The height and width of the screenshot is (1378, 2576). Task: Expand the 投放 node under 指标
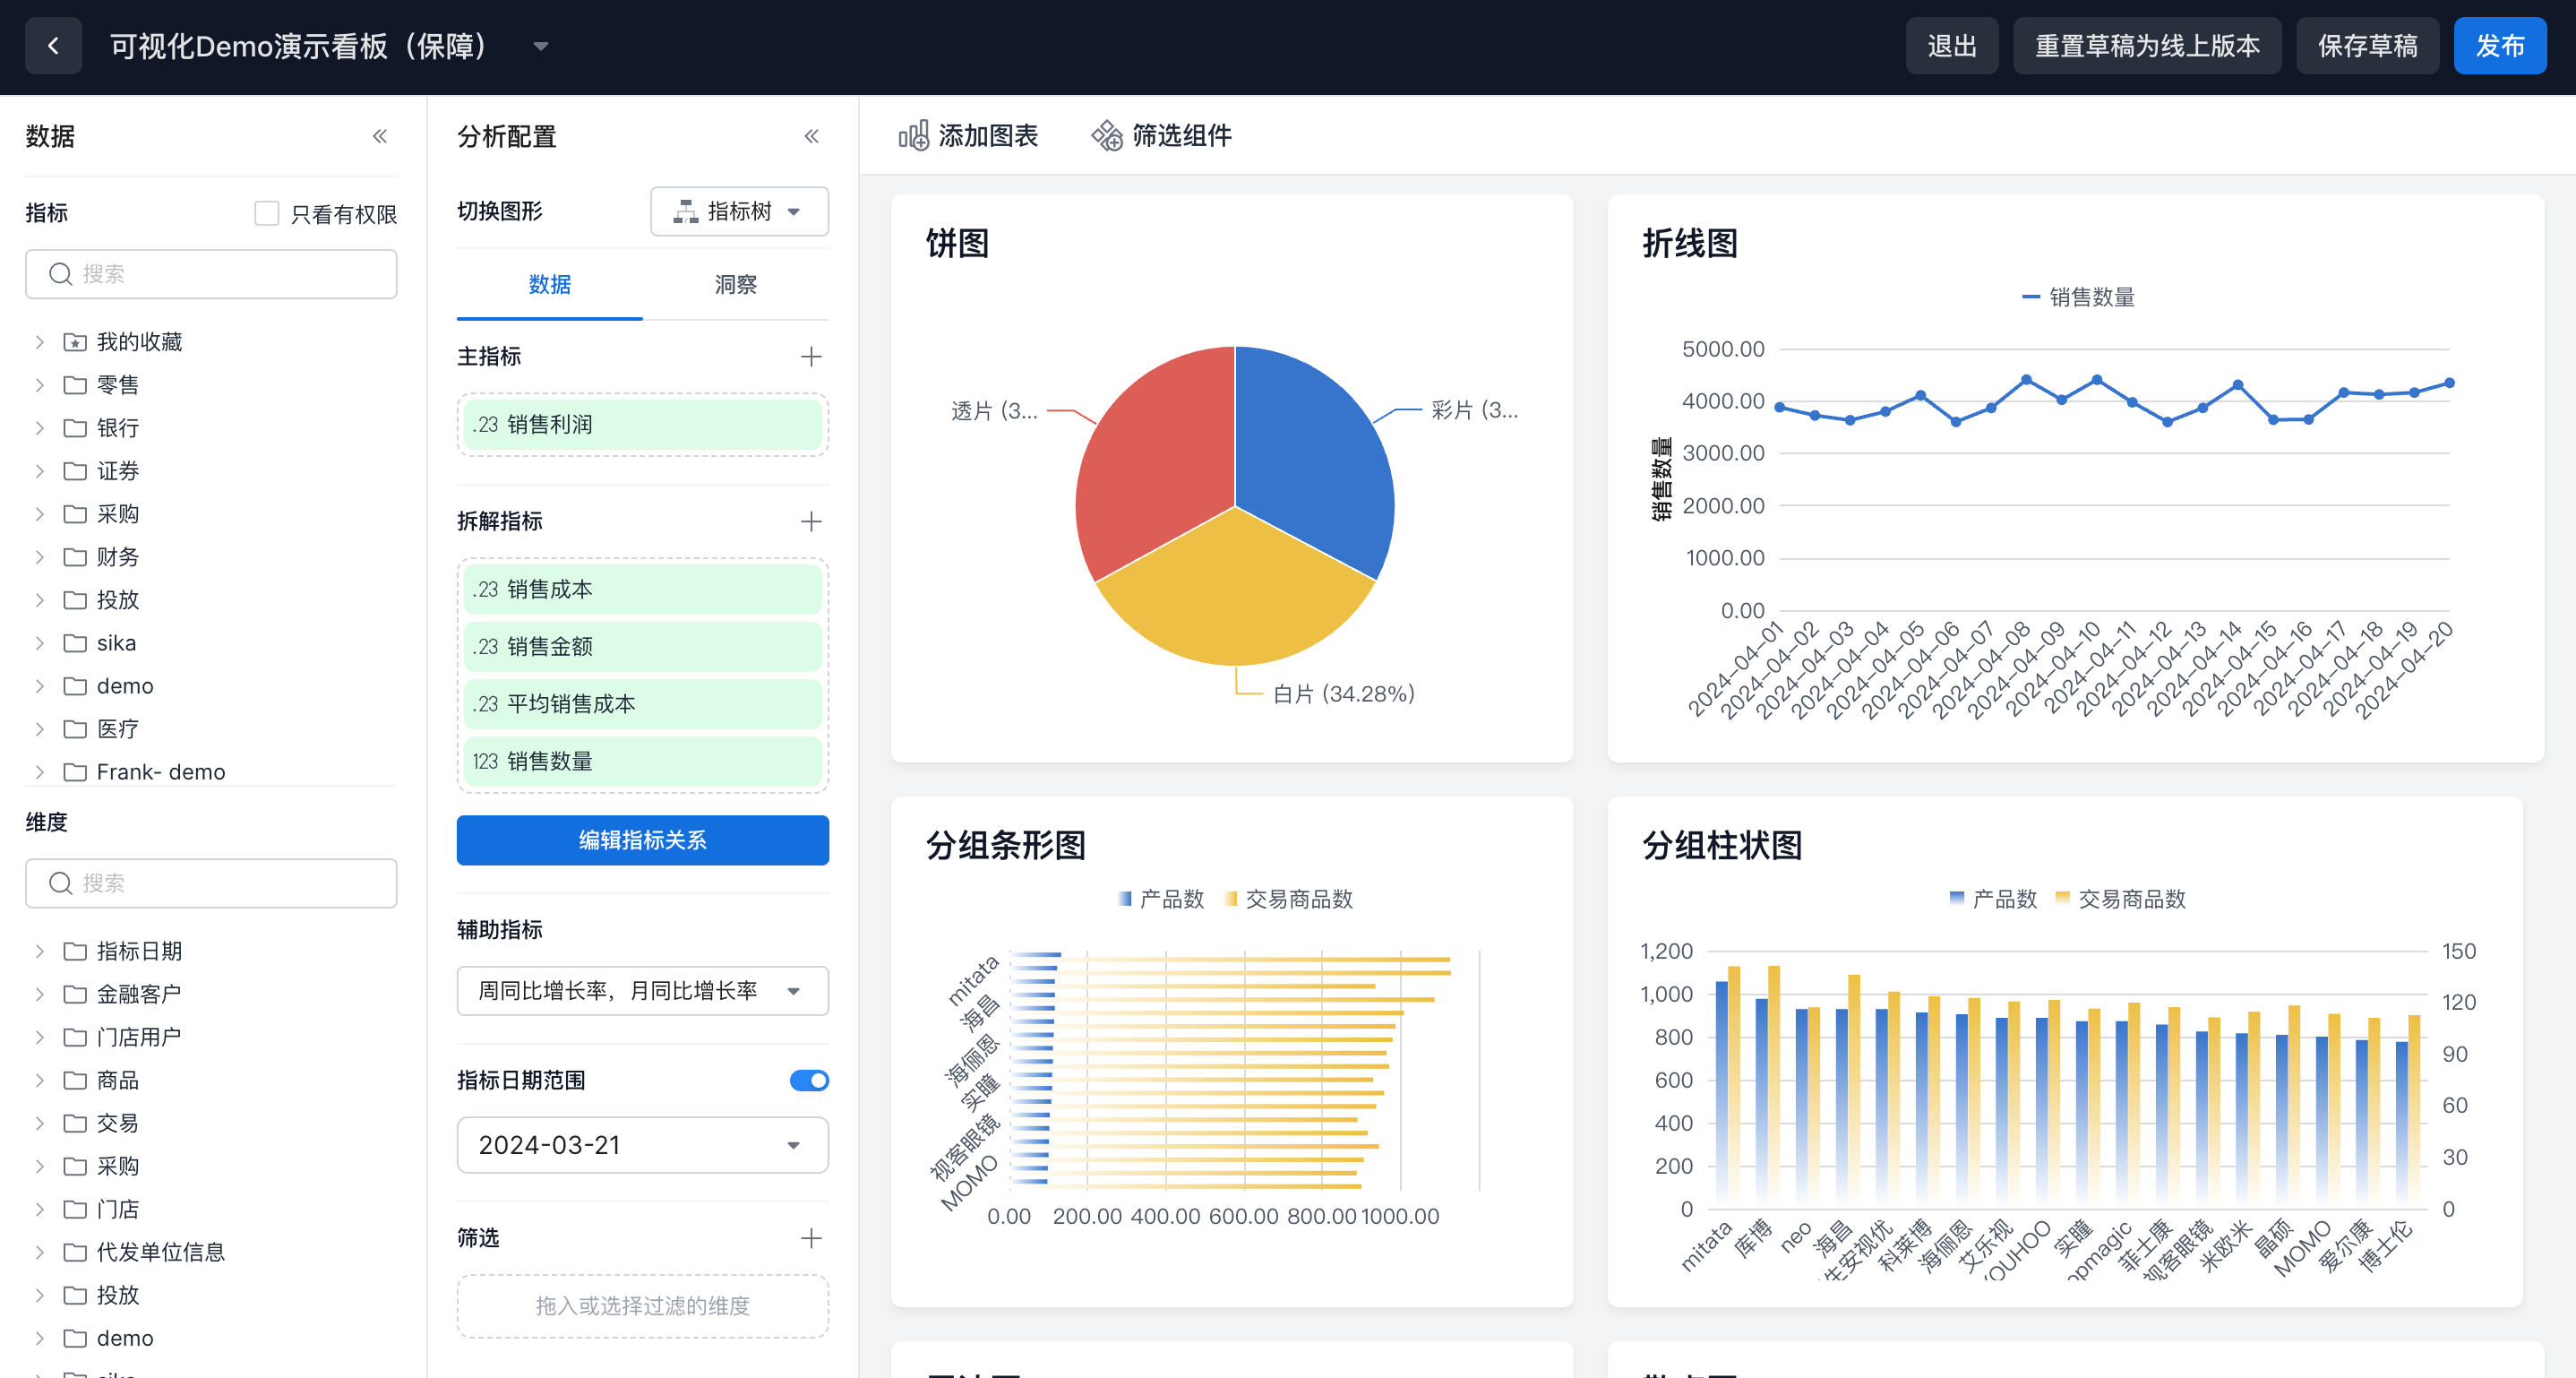tap(39, 600)
